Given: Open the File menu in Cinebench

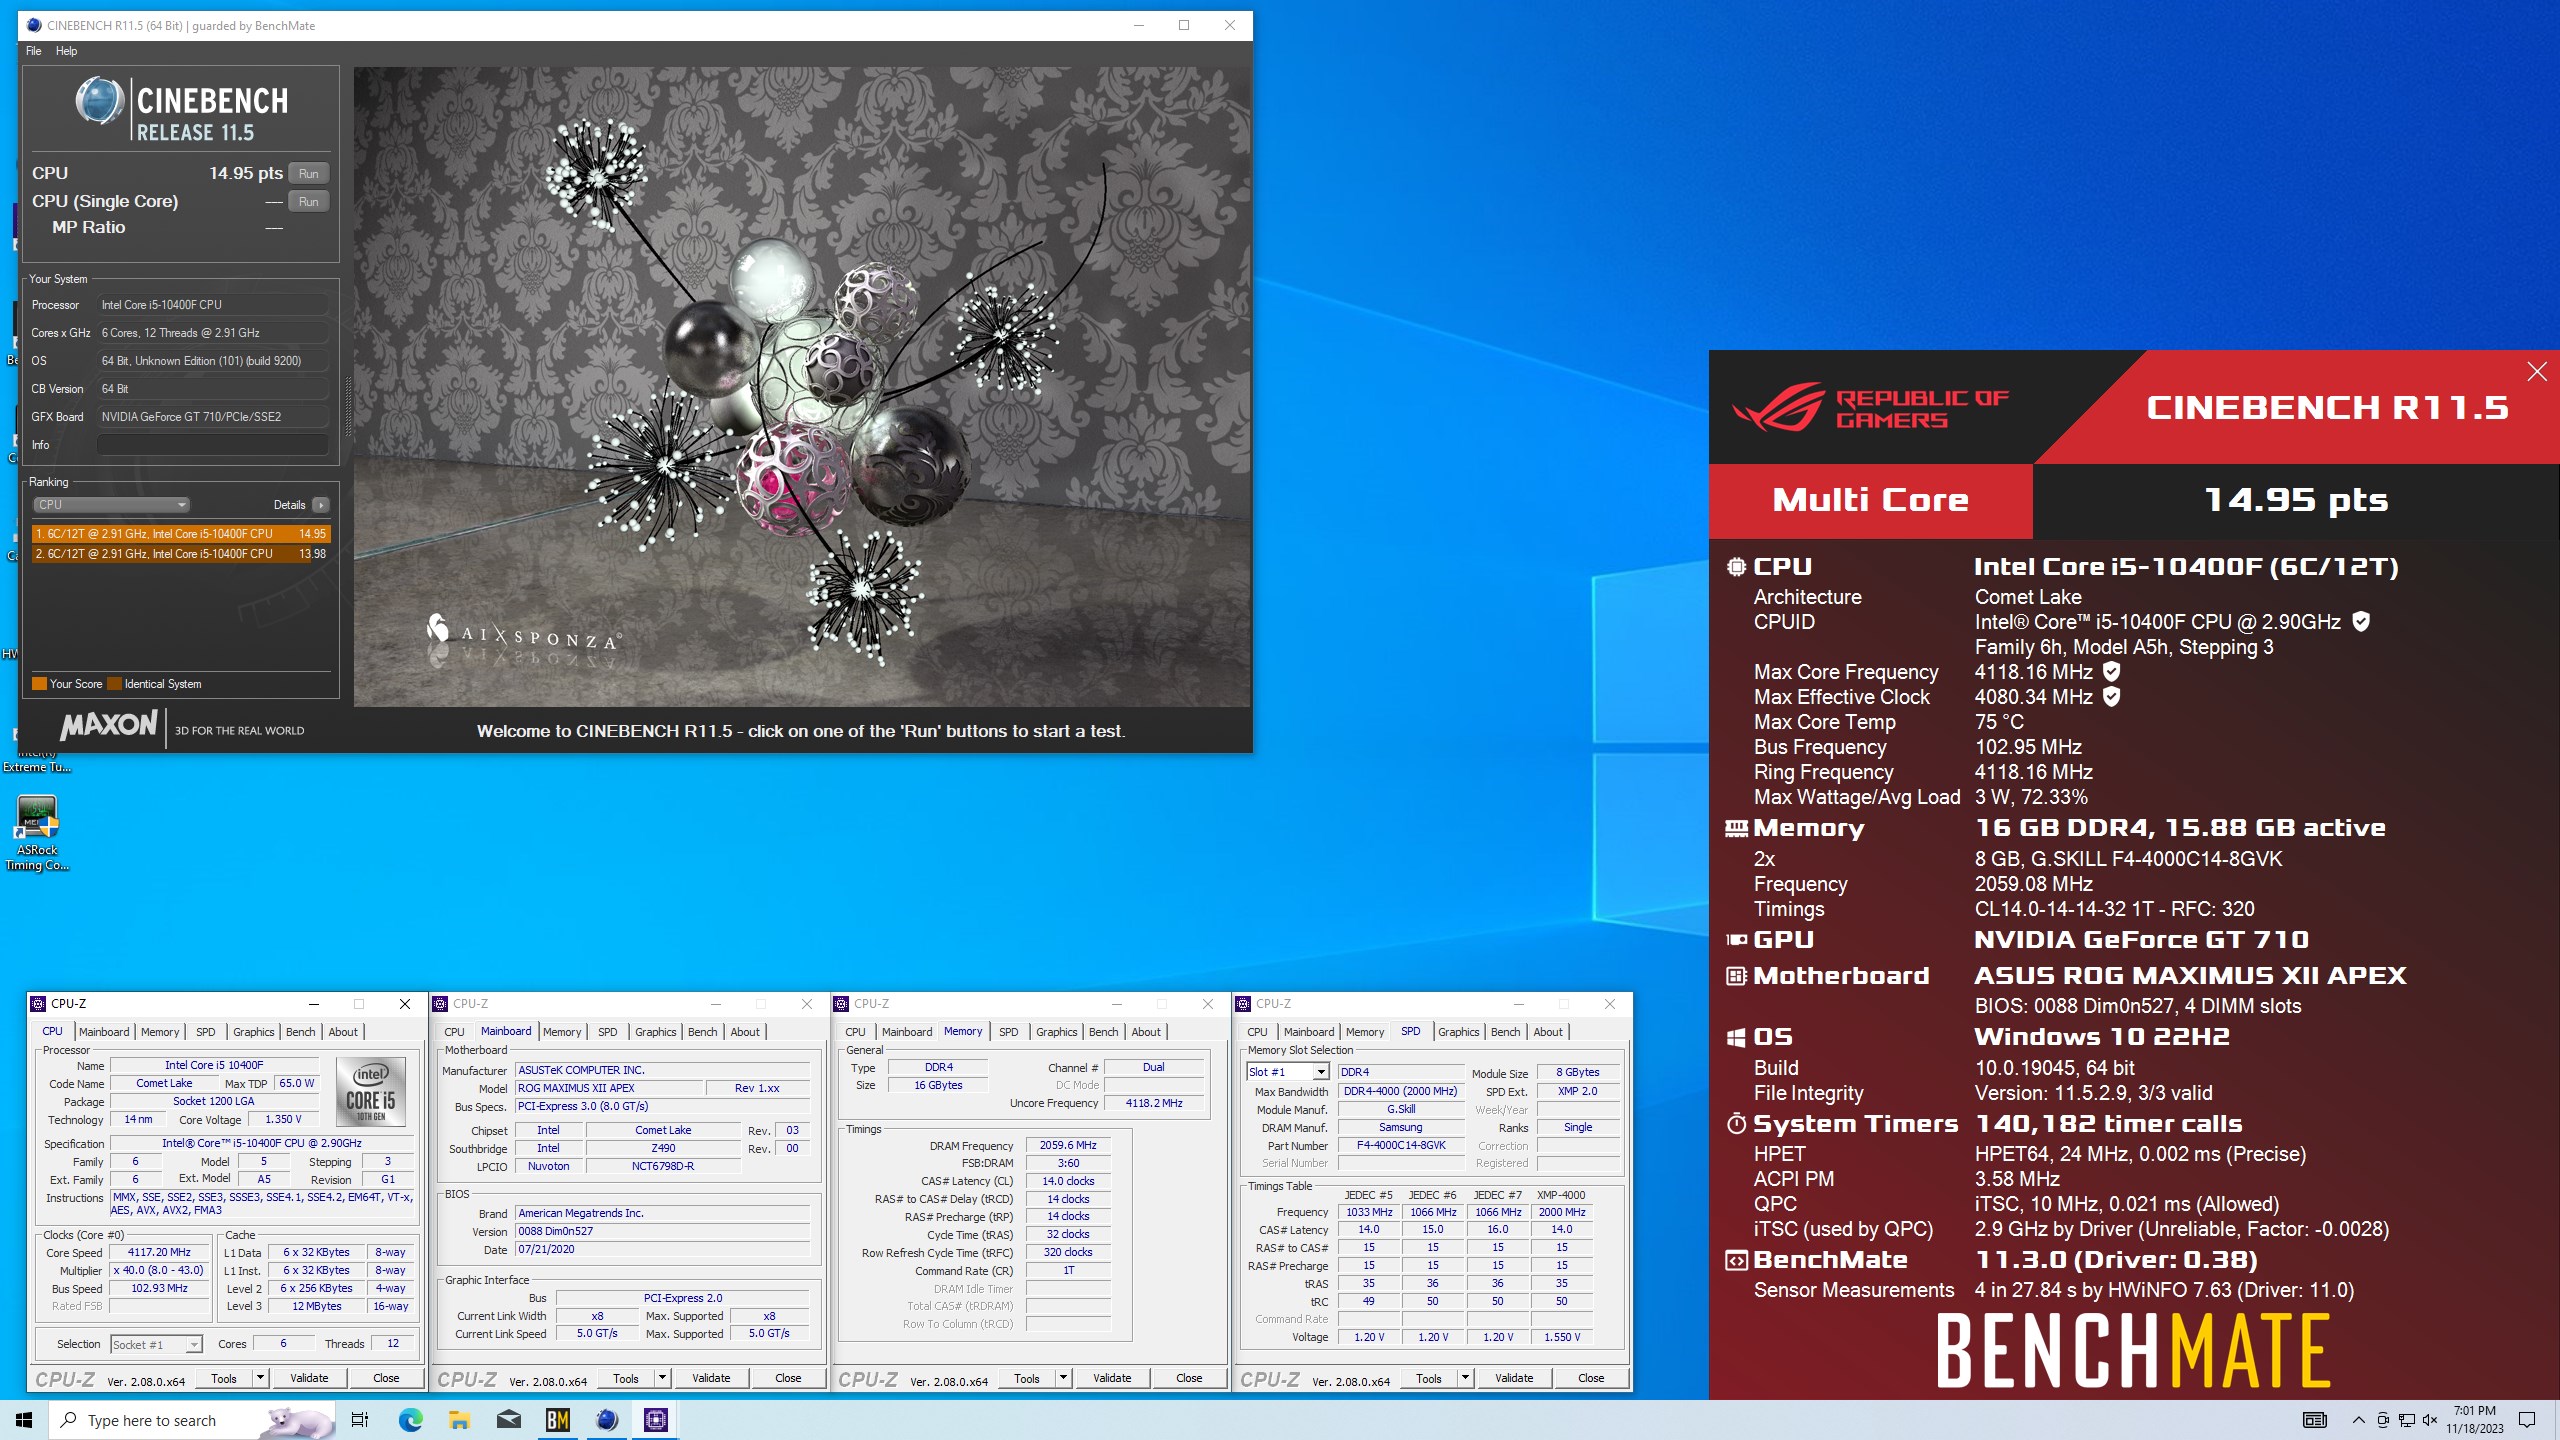Looking at the screenshot, I should pyautogui.click(x=34, y=51).
